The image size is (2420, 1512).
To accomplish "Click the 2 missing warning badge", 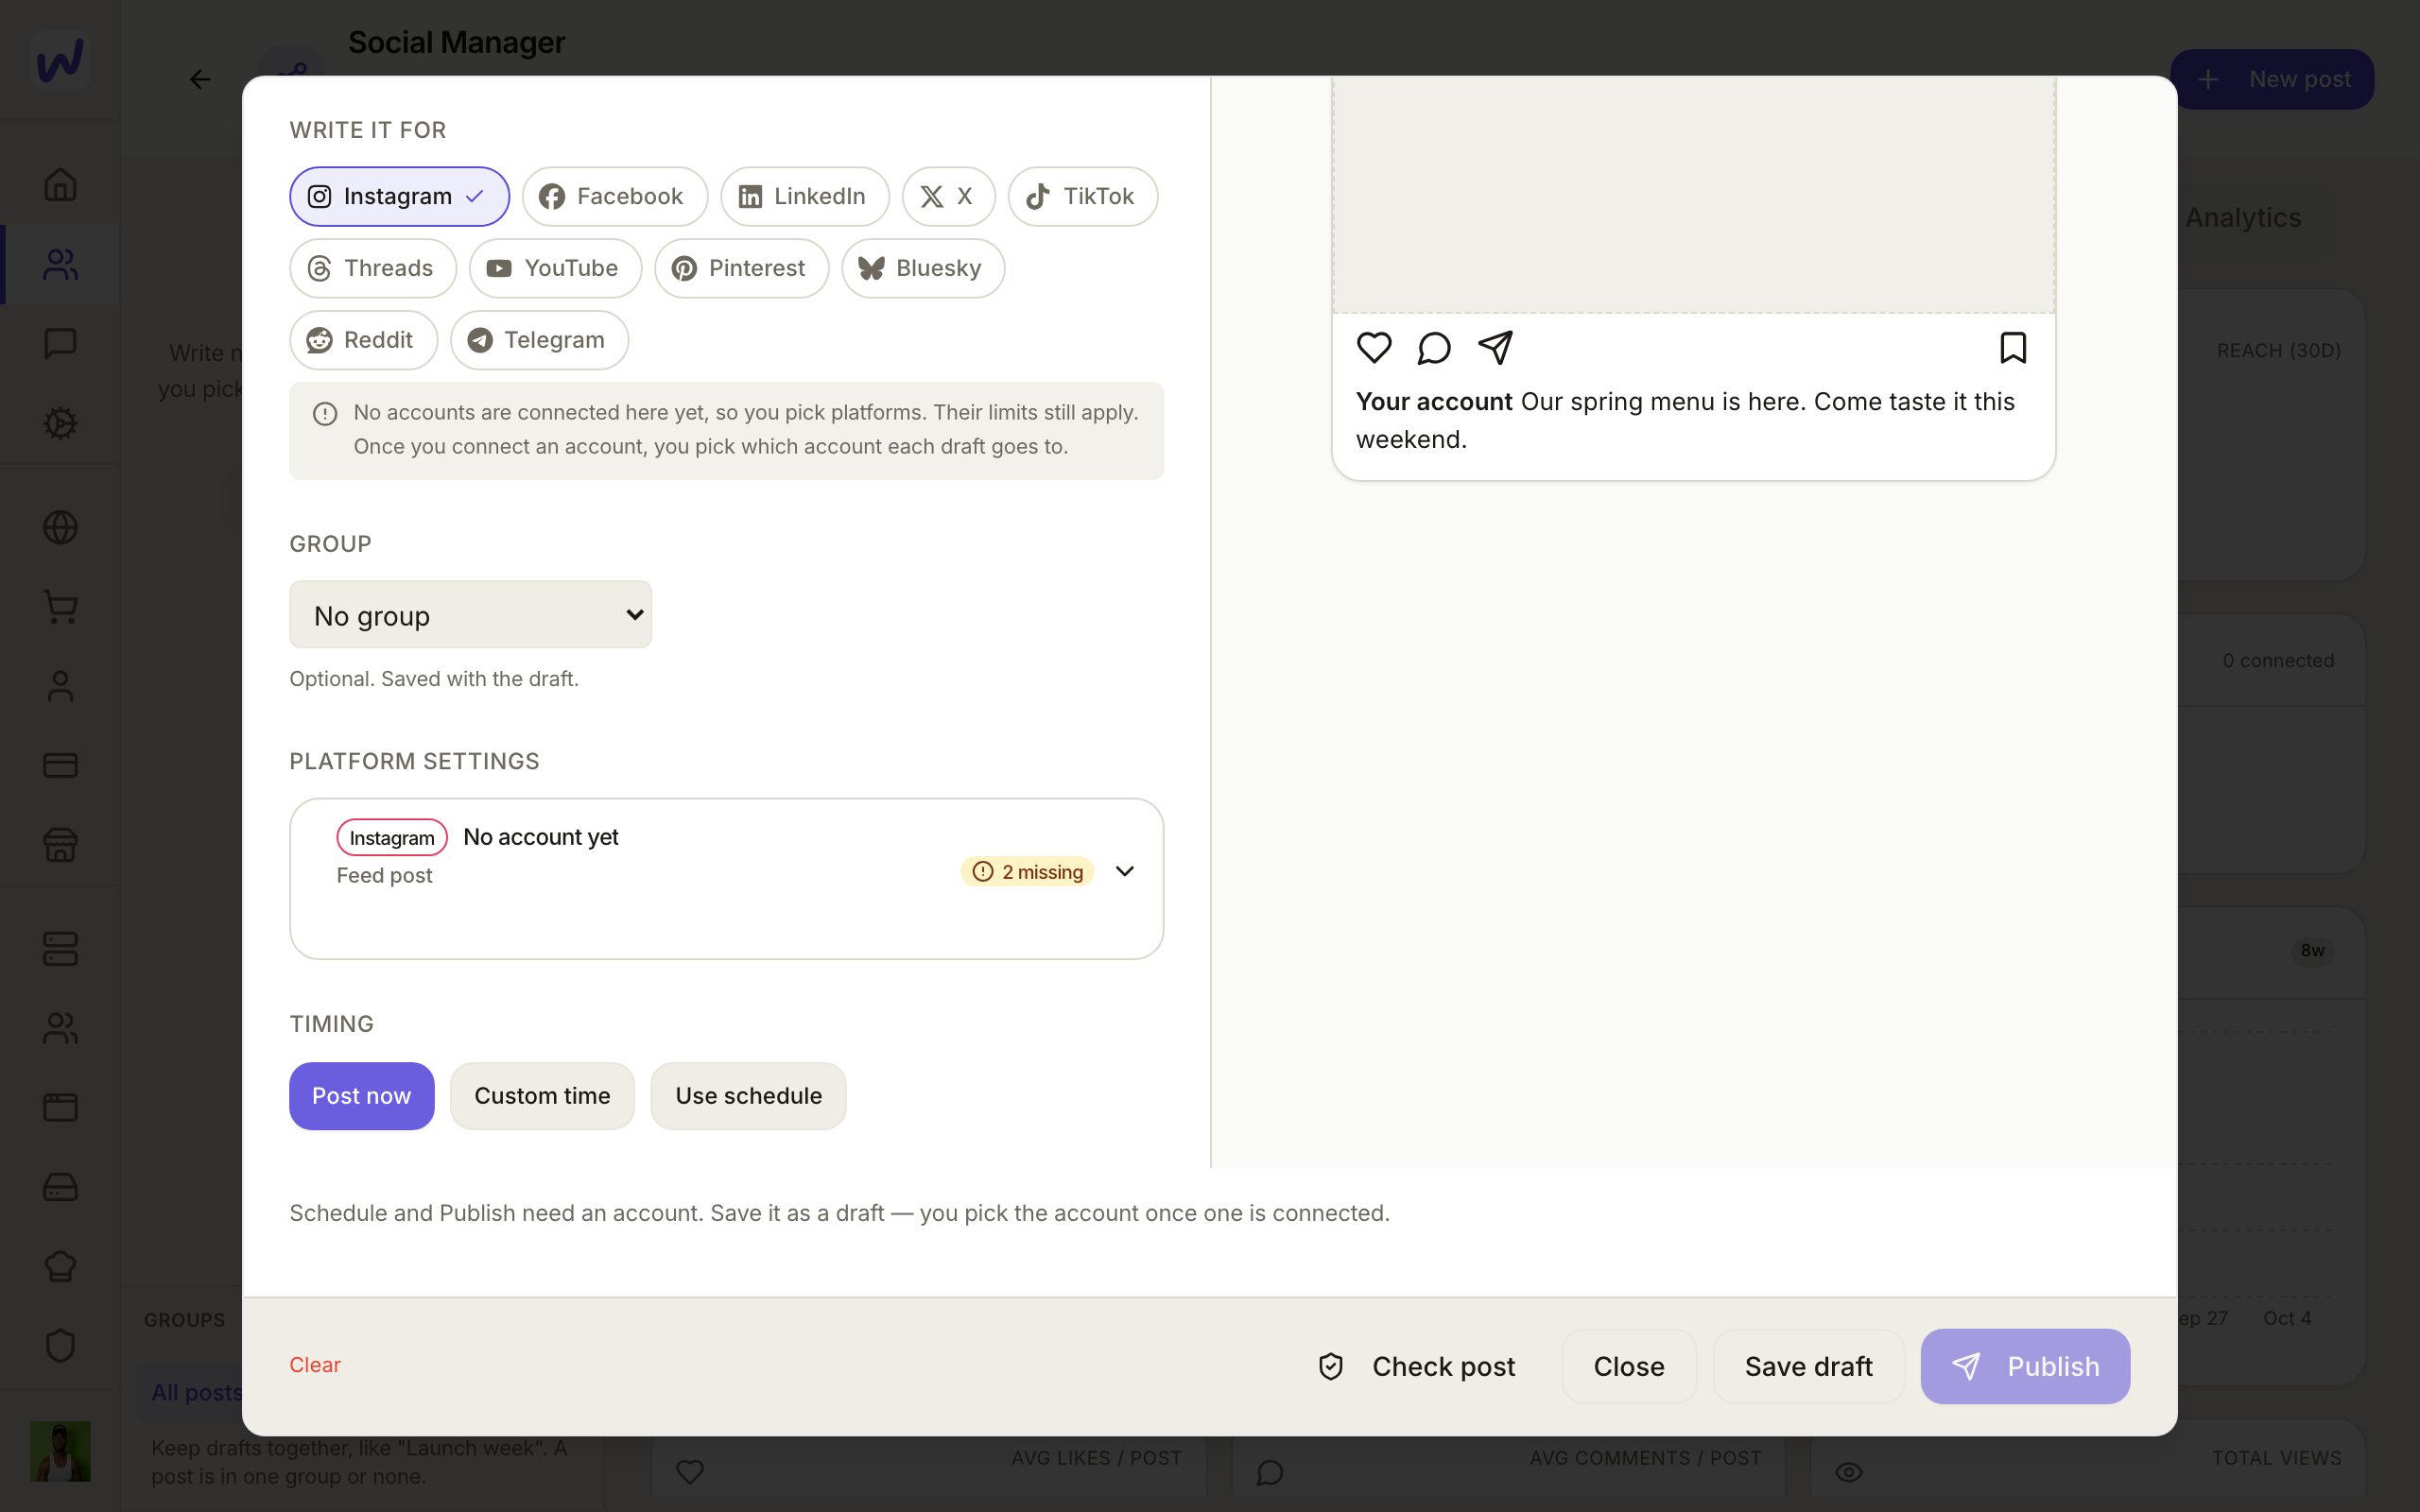I will pyautogui.click(x=1027, y=872).
